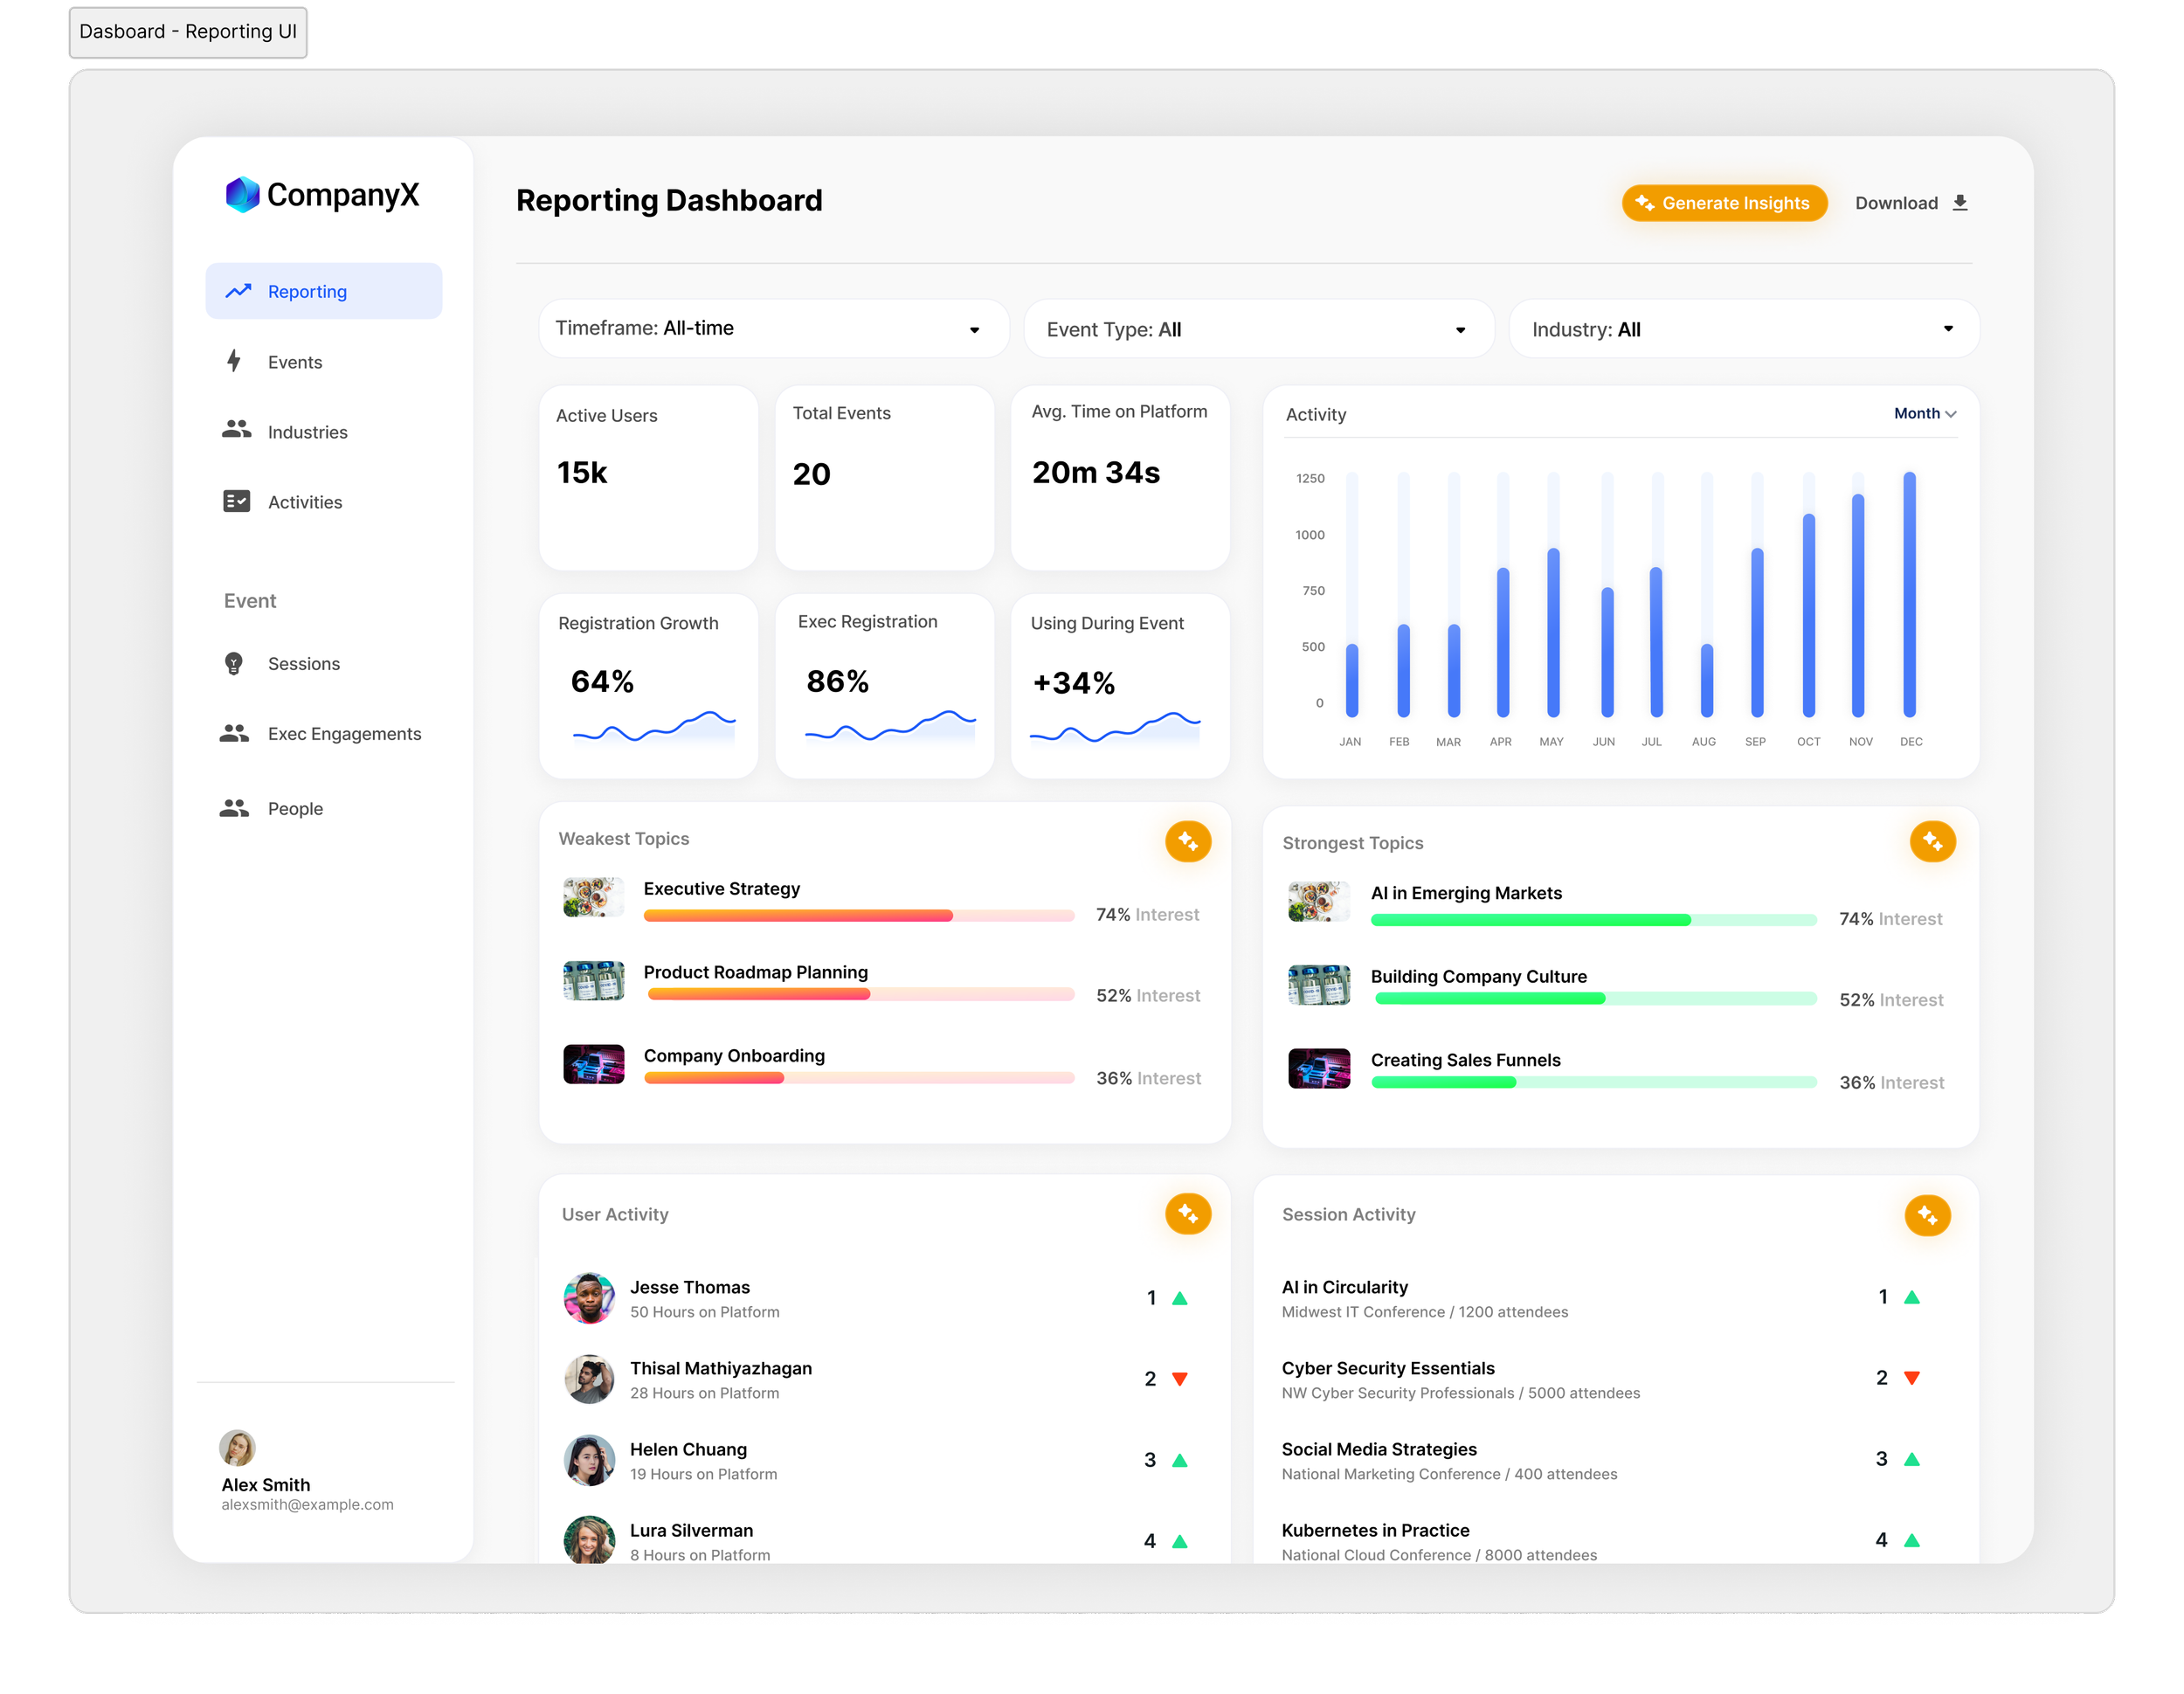Click the Download arrow icon
This screenshot has height=1694, width=2184.
point(1959,203)
